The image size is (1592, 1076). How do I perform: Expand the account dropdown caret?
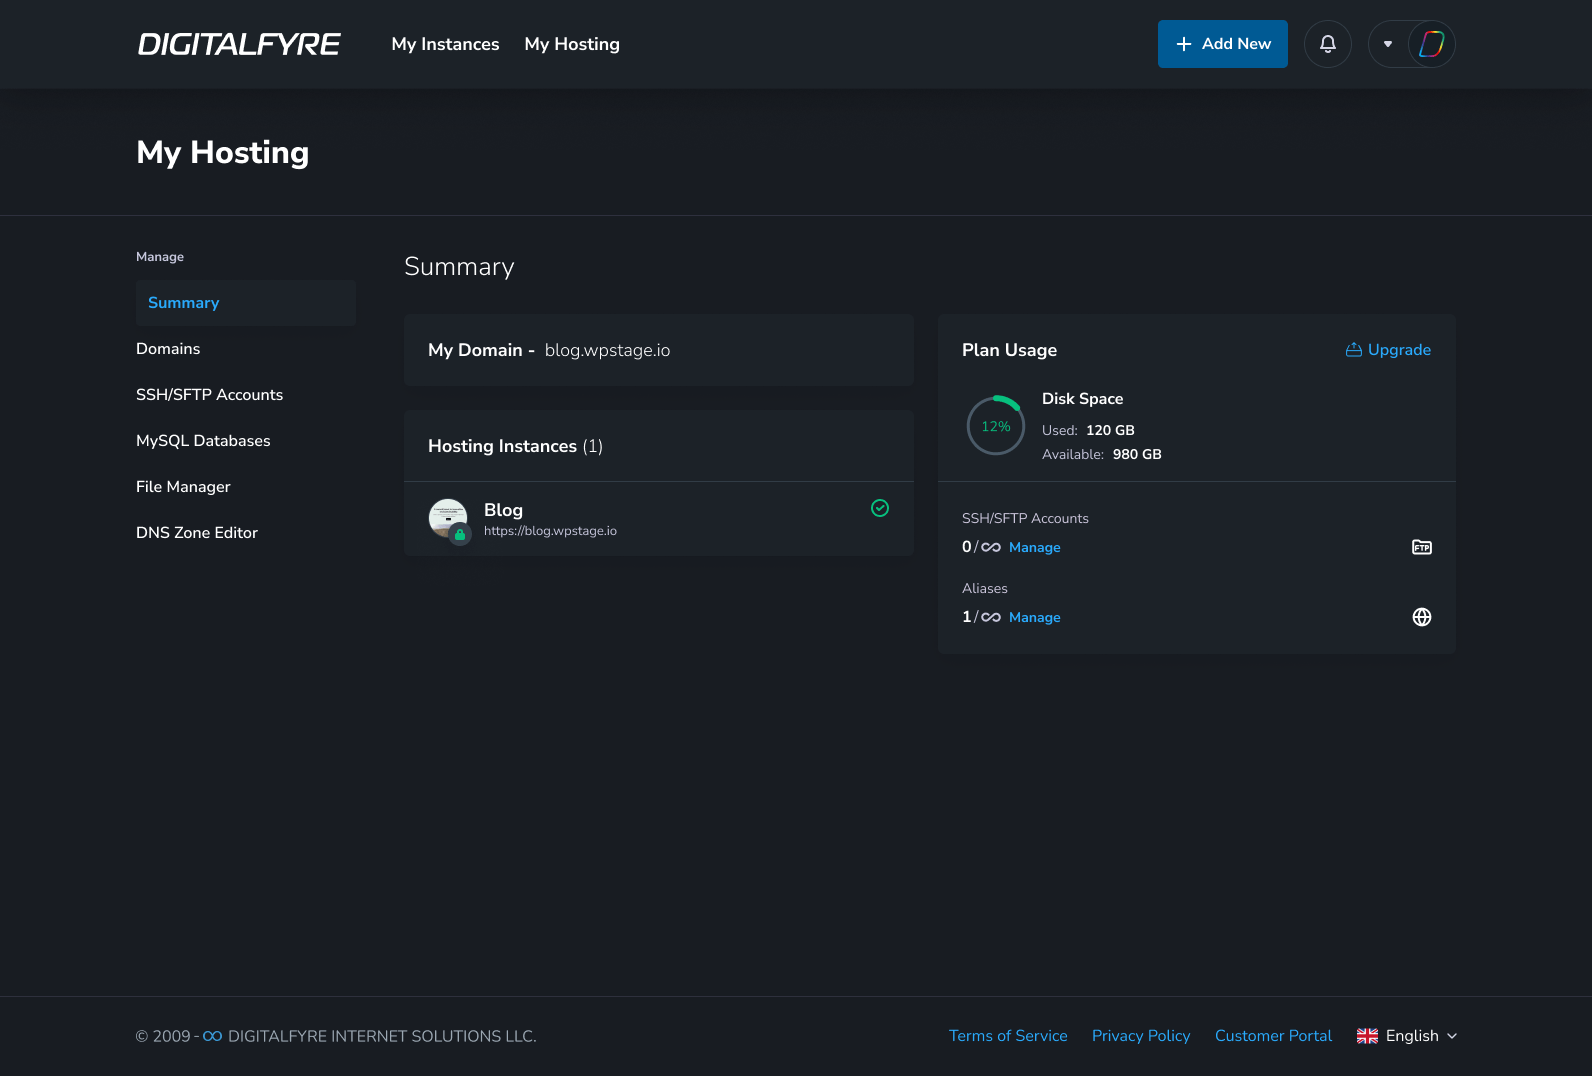[x=1388, y=44]
